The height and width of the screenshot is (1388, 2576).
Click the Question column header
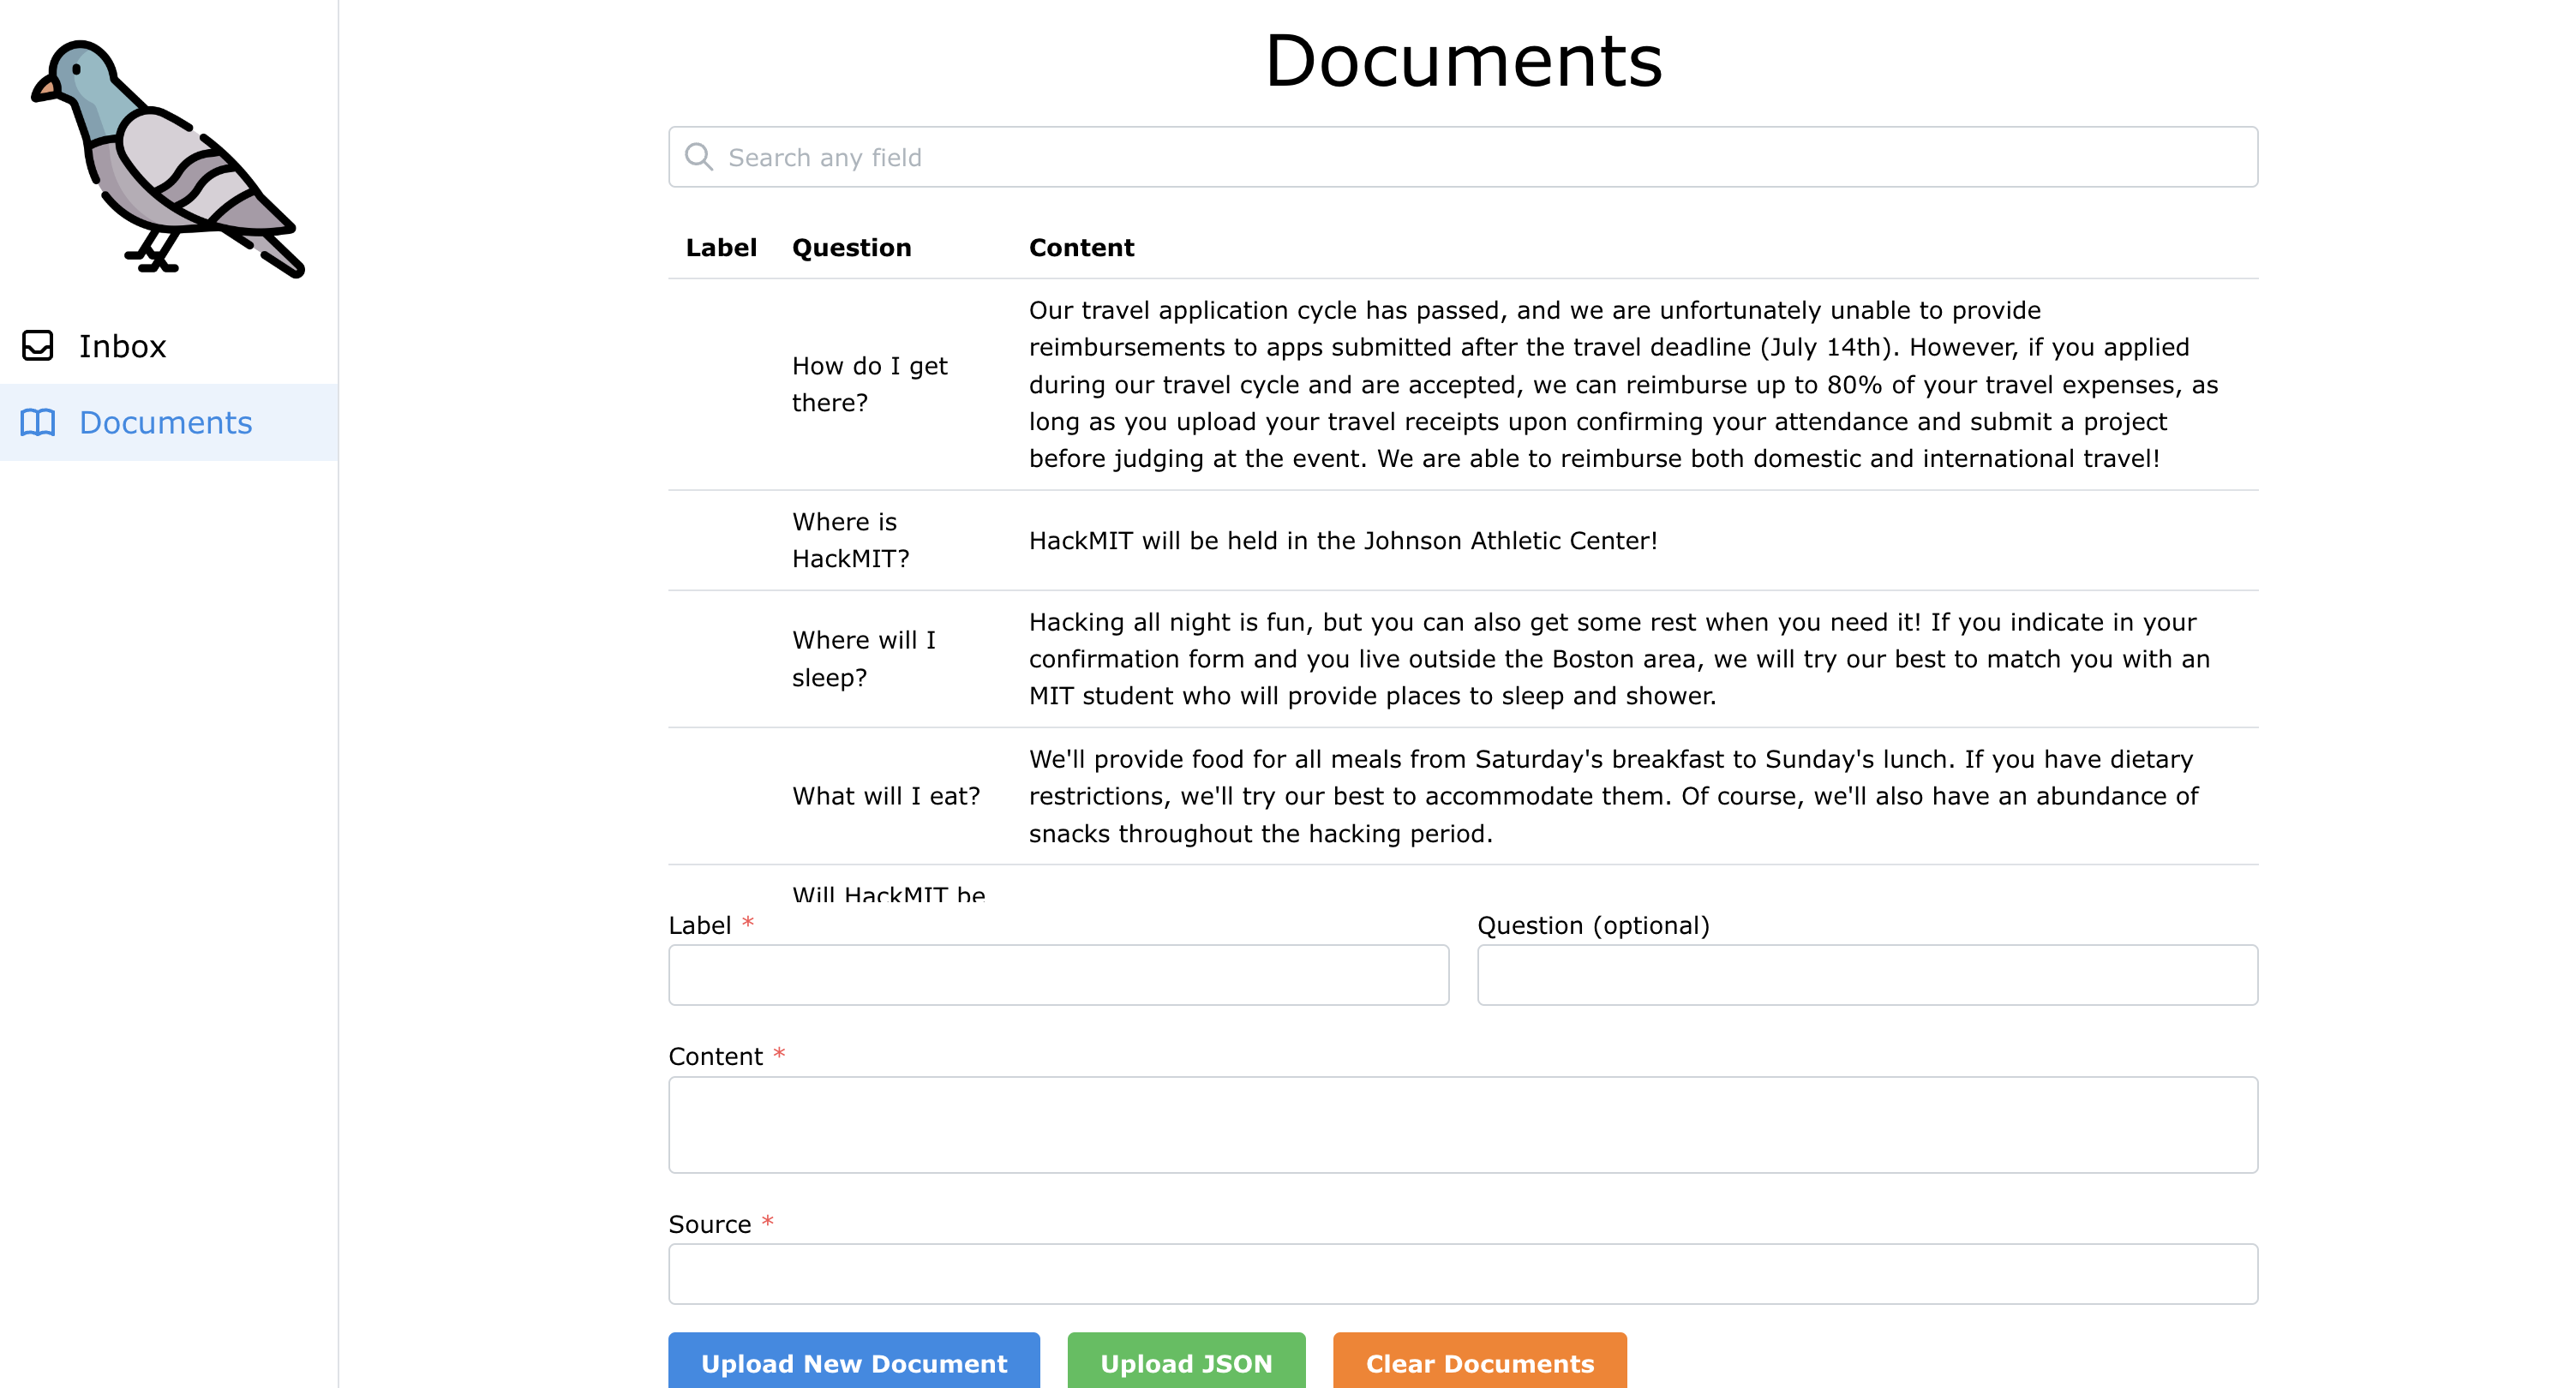click(x=851, y=247)
